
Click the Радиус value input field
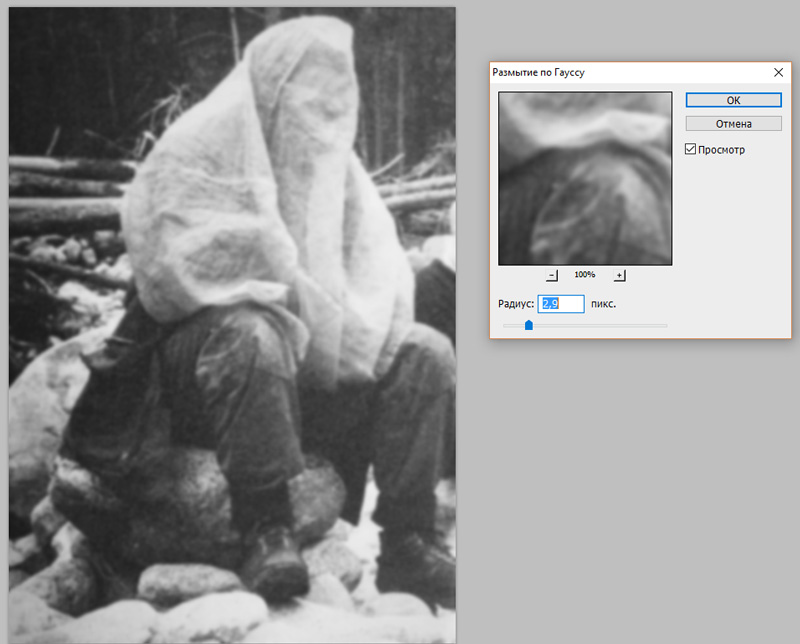(x=561, y=304)
